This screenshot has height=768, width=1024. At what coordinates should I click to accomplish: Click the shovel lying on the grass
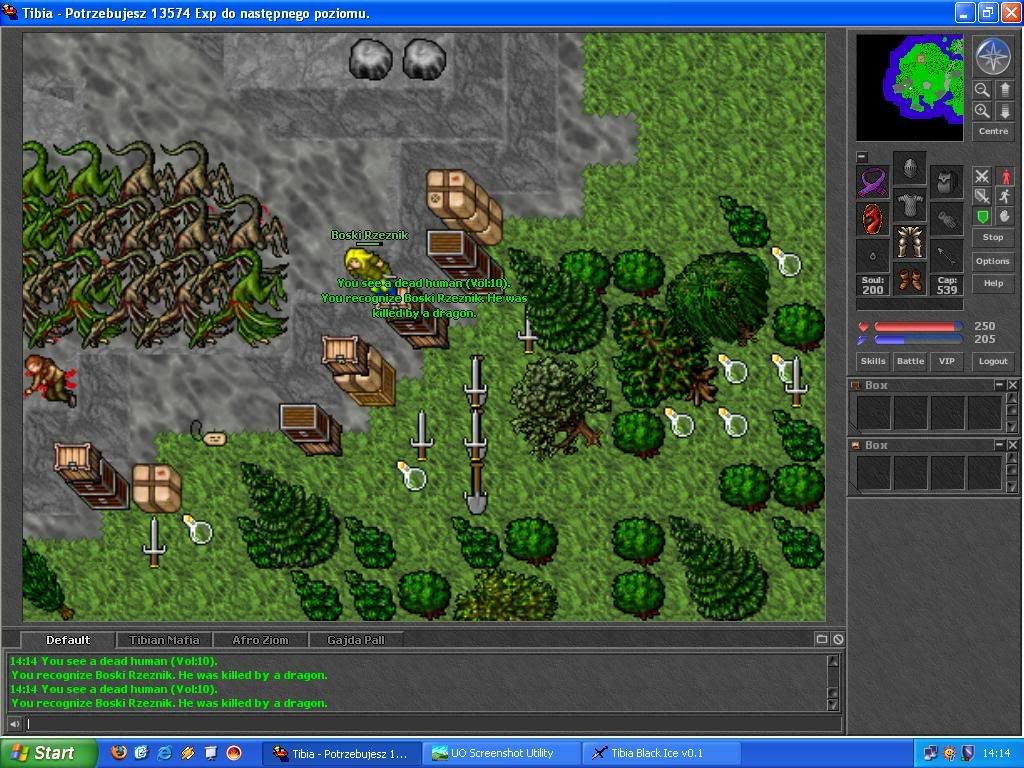point(477,487)
